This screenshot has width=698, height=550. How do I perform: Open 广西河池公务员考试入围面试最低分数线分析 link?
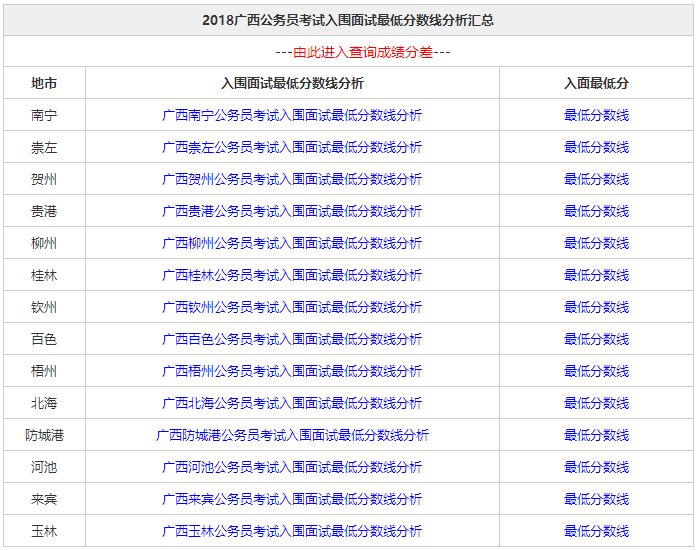coord(292,467)
